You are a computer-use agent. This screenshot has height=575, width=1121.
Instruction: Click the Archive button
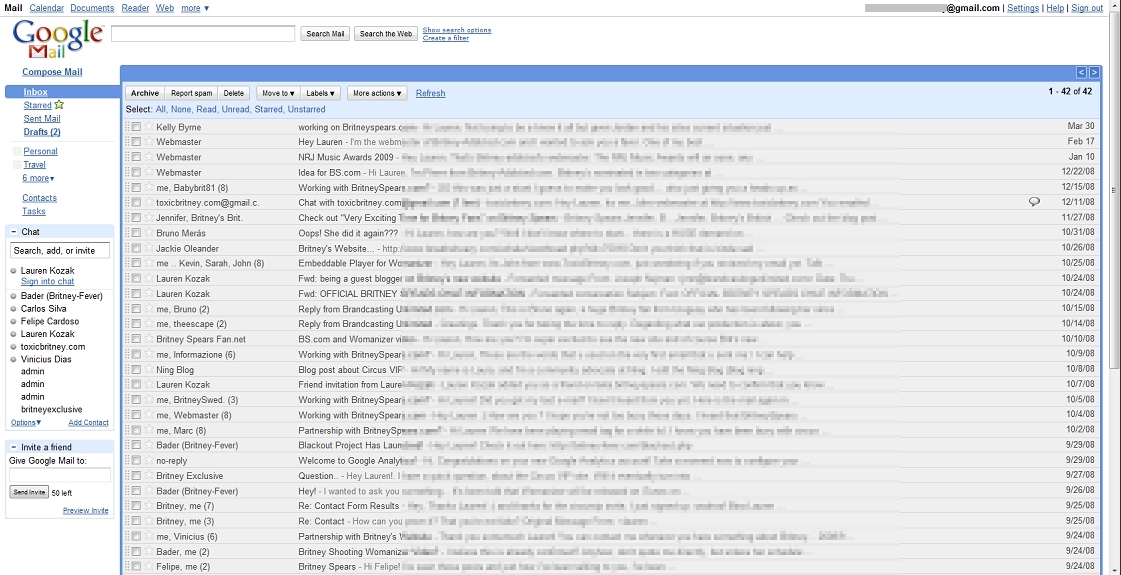144,93
